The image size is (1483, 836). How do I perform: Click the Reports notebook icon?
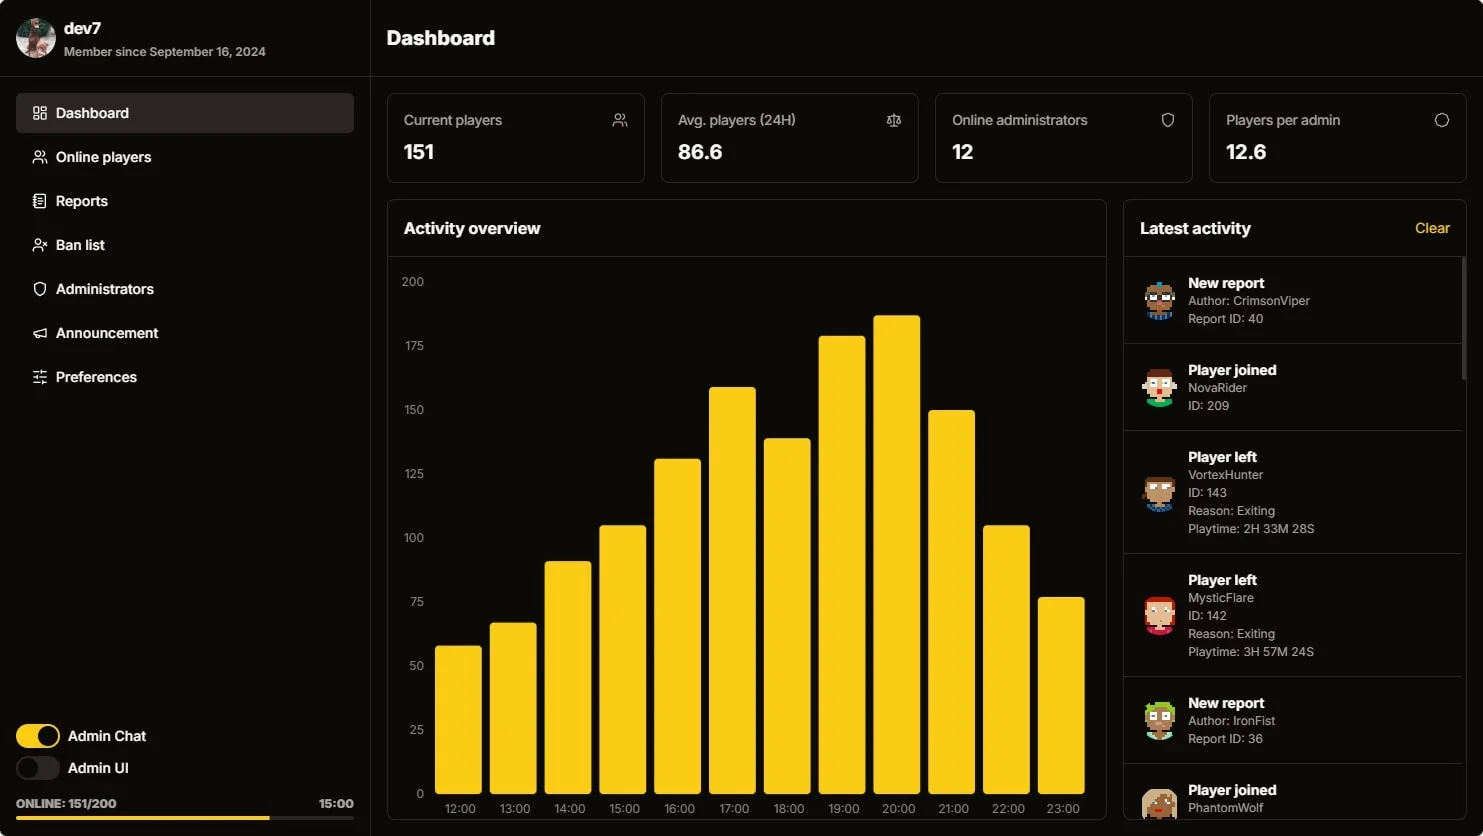39,201
